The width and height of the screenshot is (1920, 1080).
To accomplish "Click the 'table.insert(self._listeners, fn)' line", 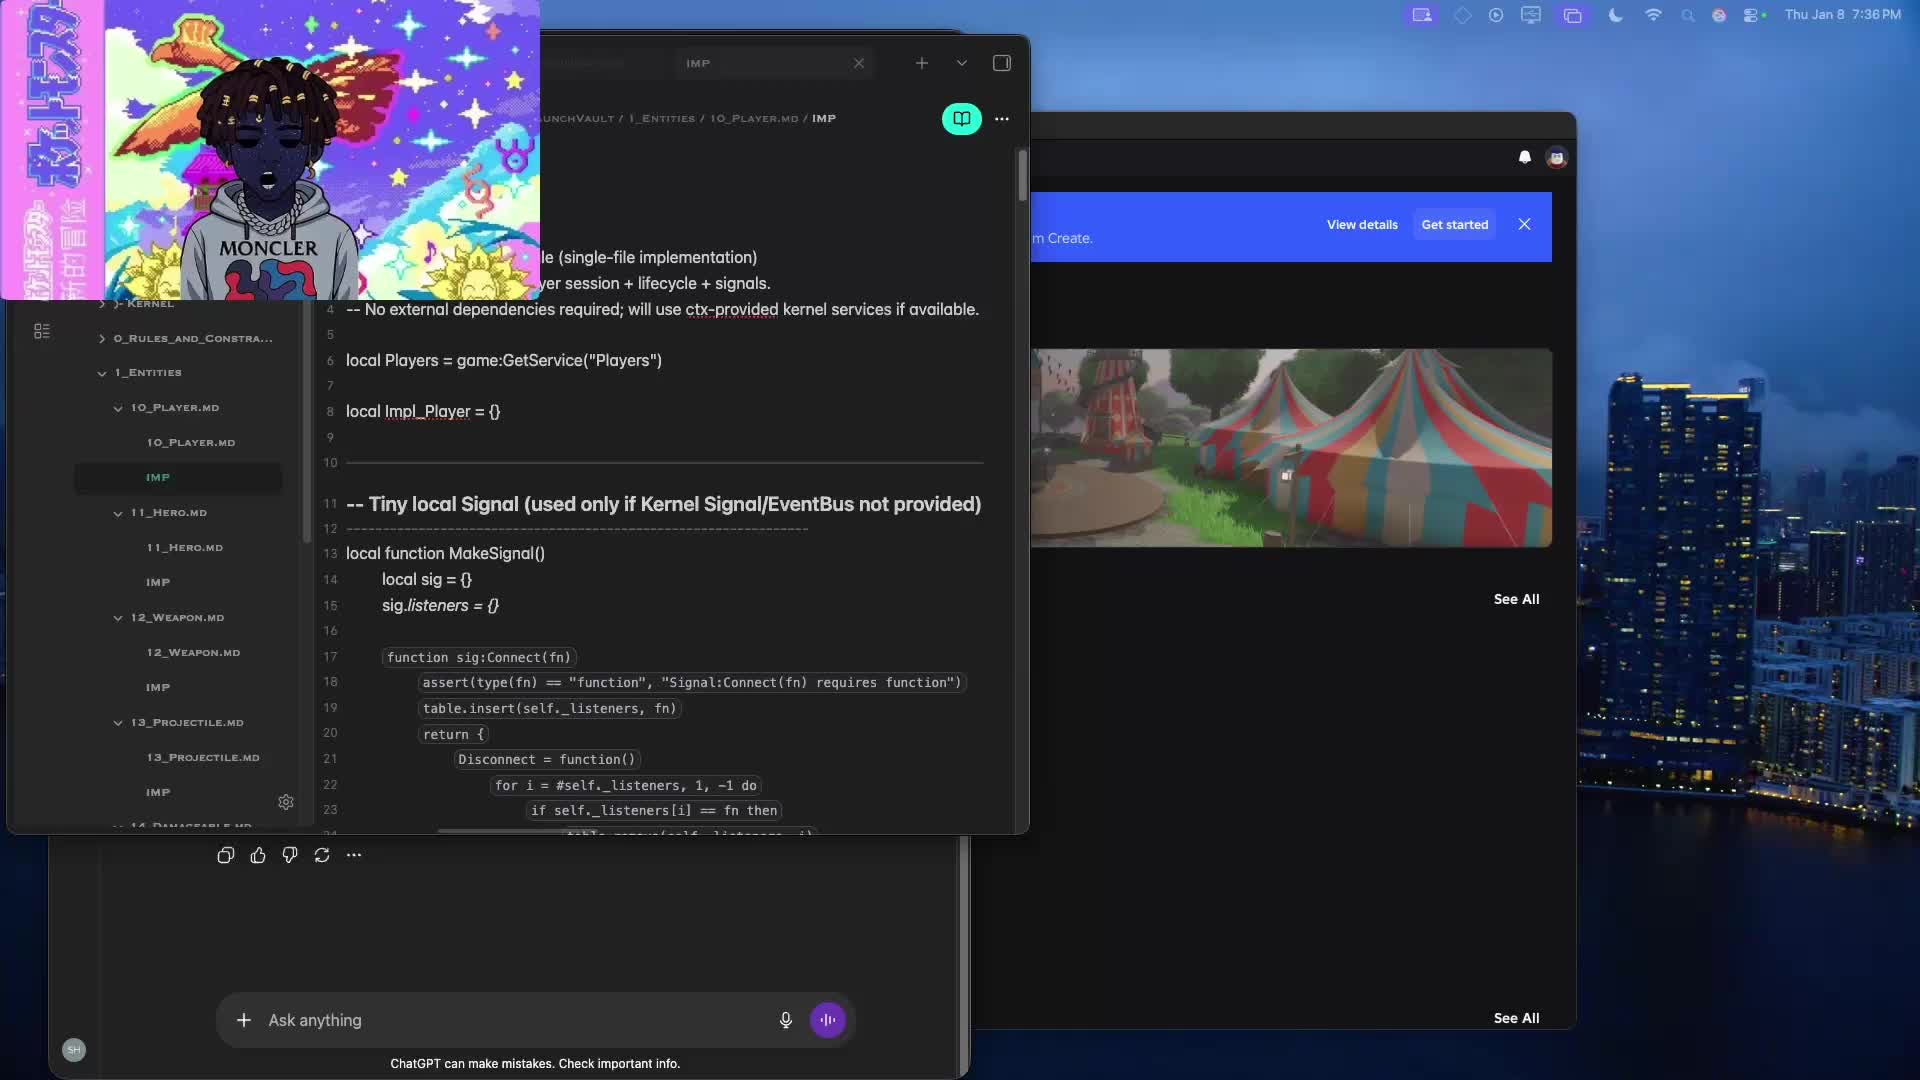I will pos(549,708).
